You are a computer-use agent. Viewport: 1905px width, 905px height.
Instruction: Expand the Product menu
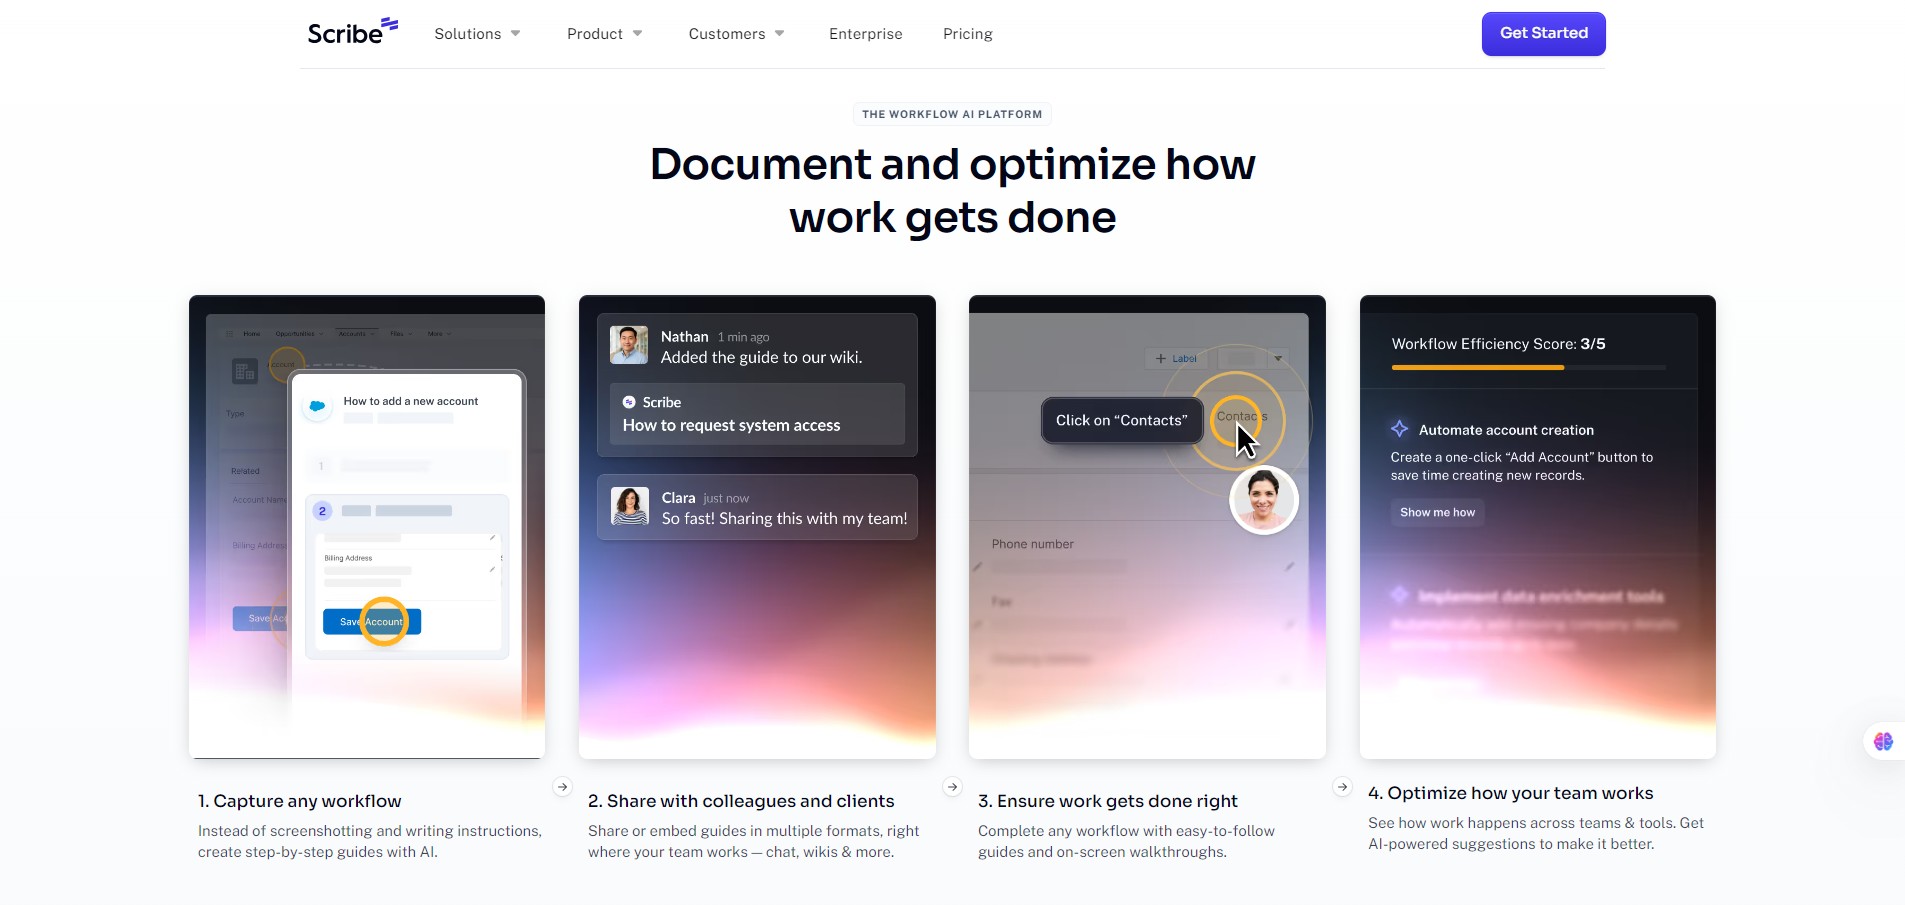tap(604, 33)
